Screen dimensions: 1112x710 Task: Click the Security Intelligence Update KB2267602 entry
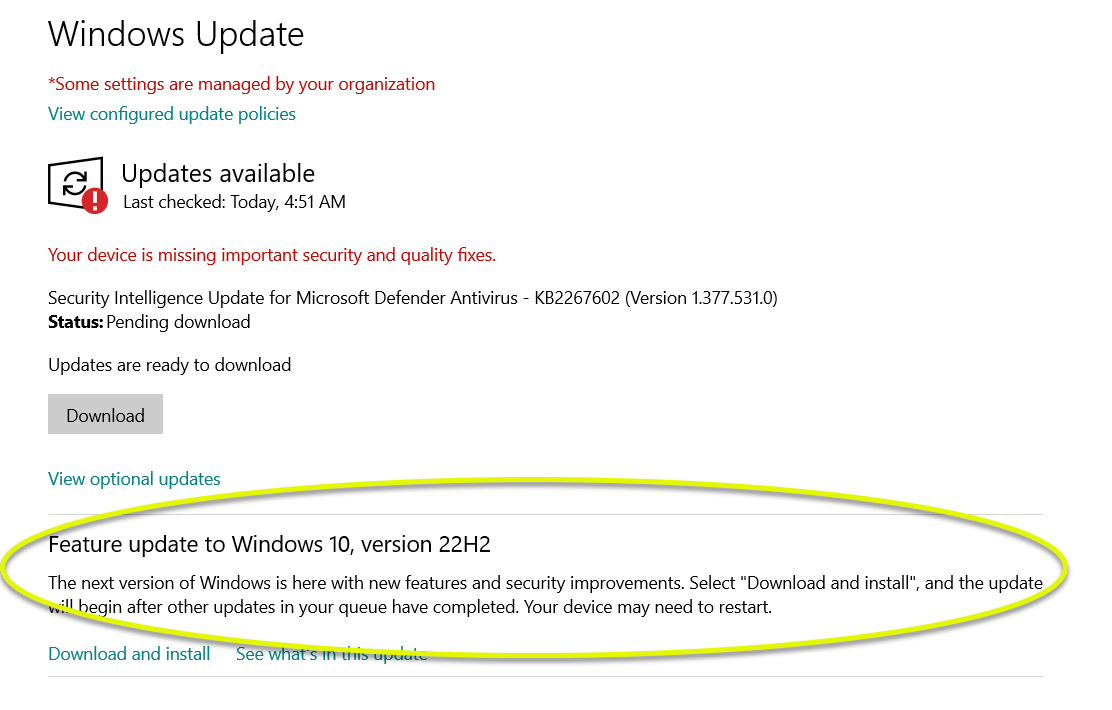pyautogui.click(x=413, y=298)
